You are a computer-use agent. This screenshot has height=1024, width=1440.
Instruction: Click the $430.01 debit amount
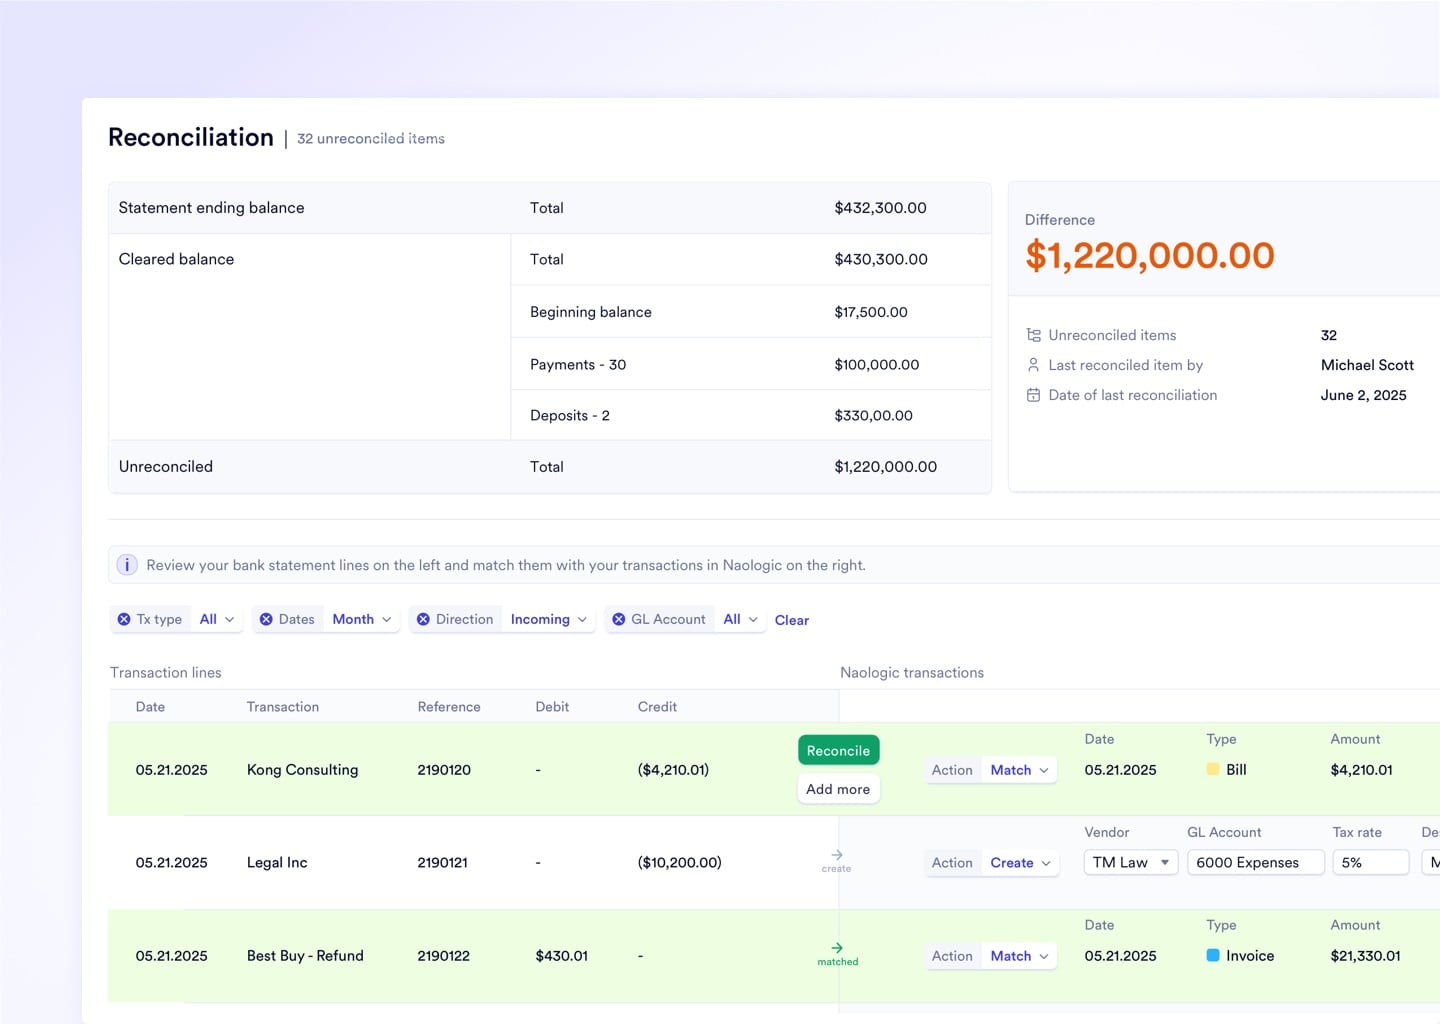click(561, 956)
